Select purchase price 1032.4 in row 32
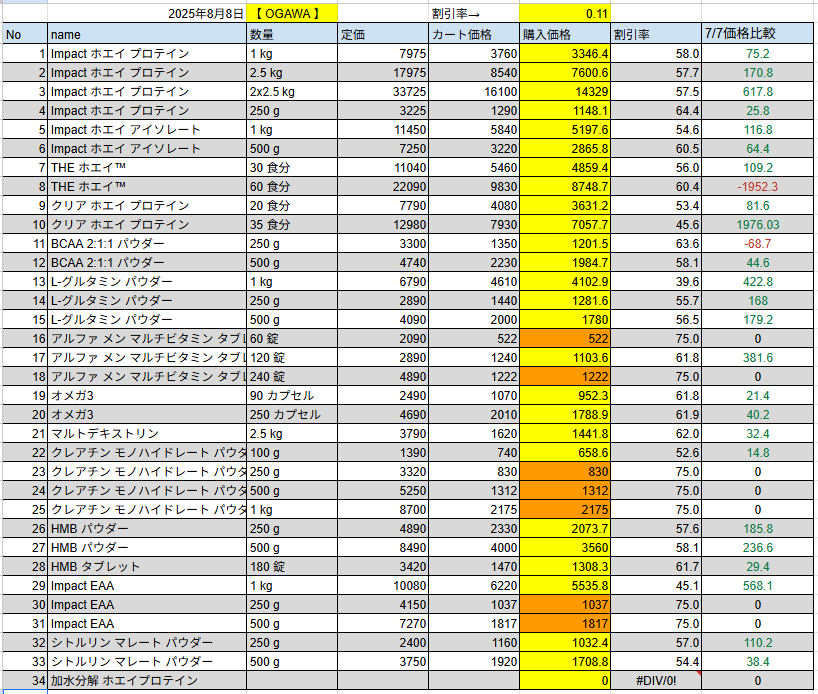 (x=564, y=642)
